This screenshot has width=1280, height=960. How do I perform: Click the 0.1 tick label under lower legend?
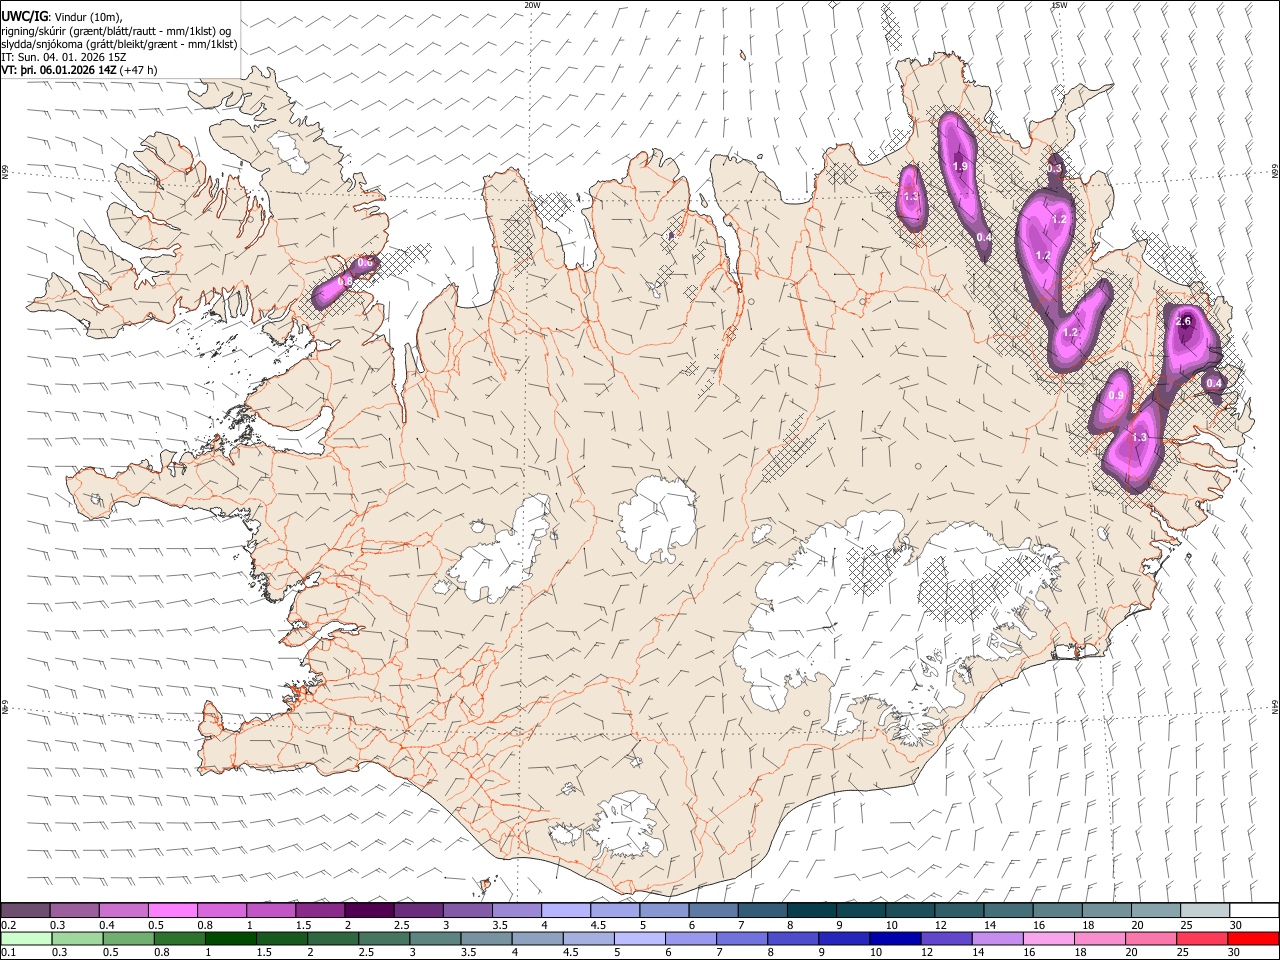(x=9, y=952)
